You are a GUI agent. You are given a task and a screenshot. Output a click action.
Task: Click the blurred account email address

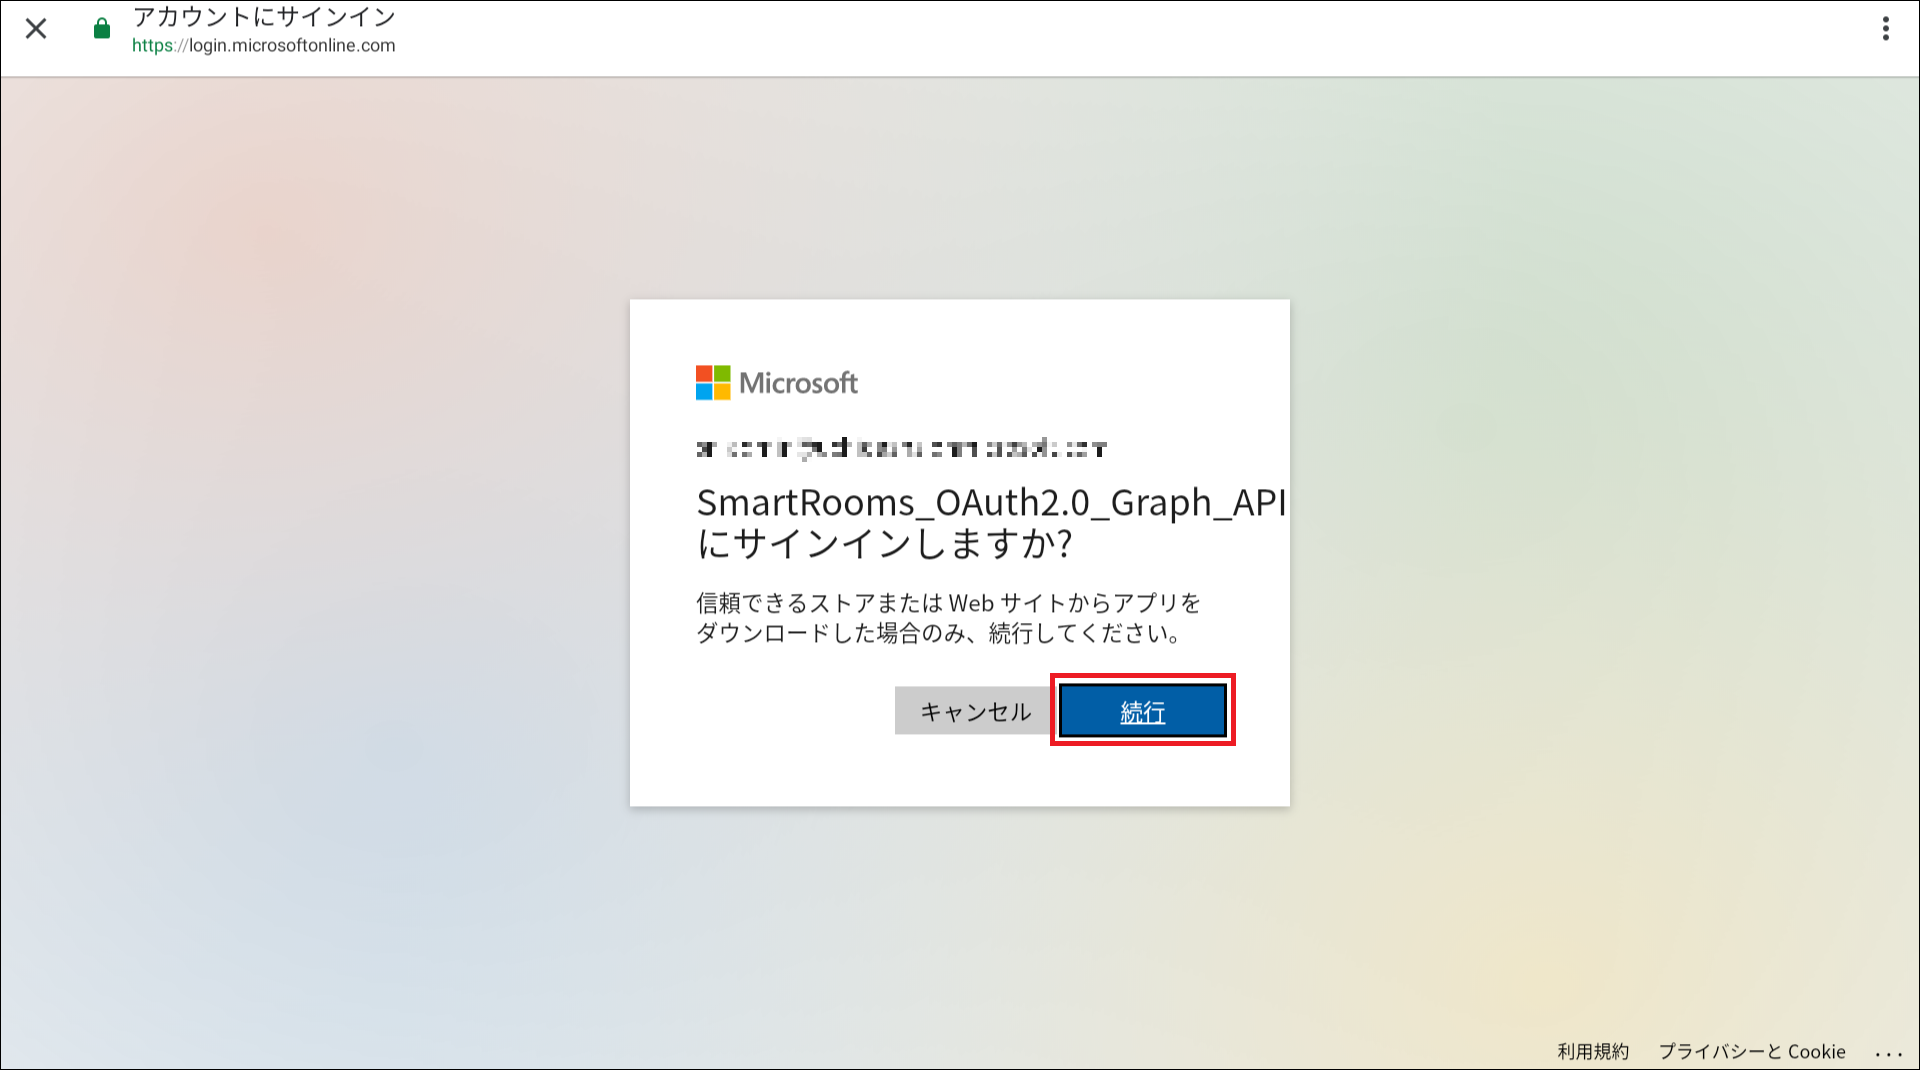(901, 448)
